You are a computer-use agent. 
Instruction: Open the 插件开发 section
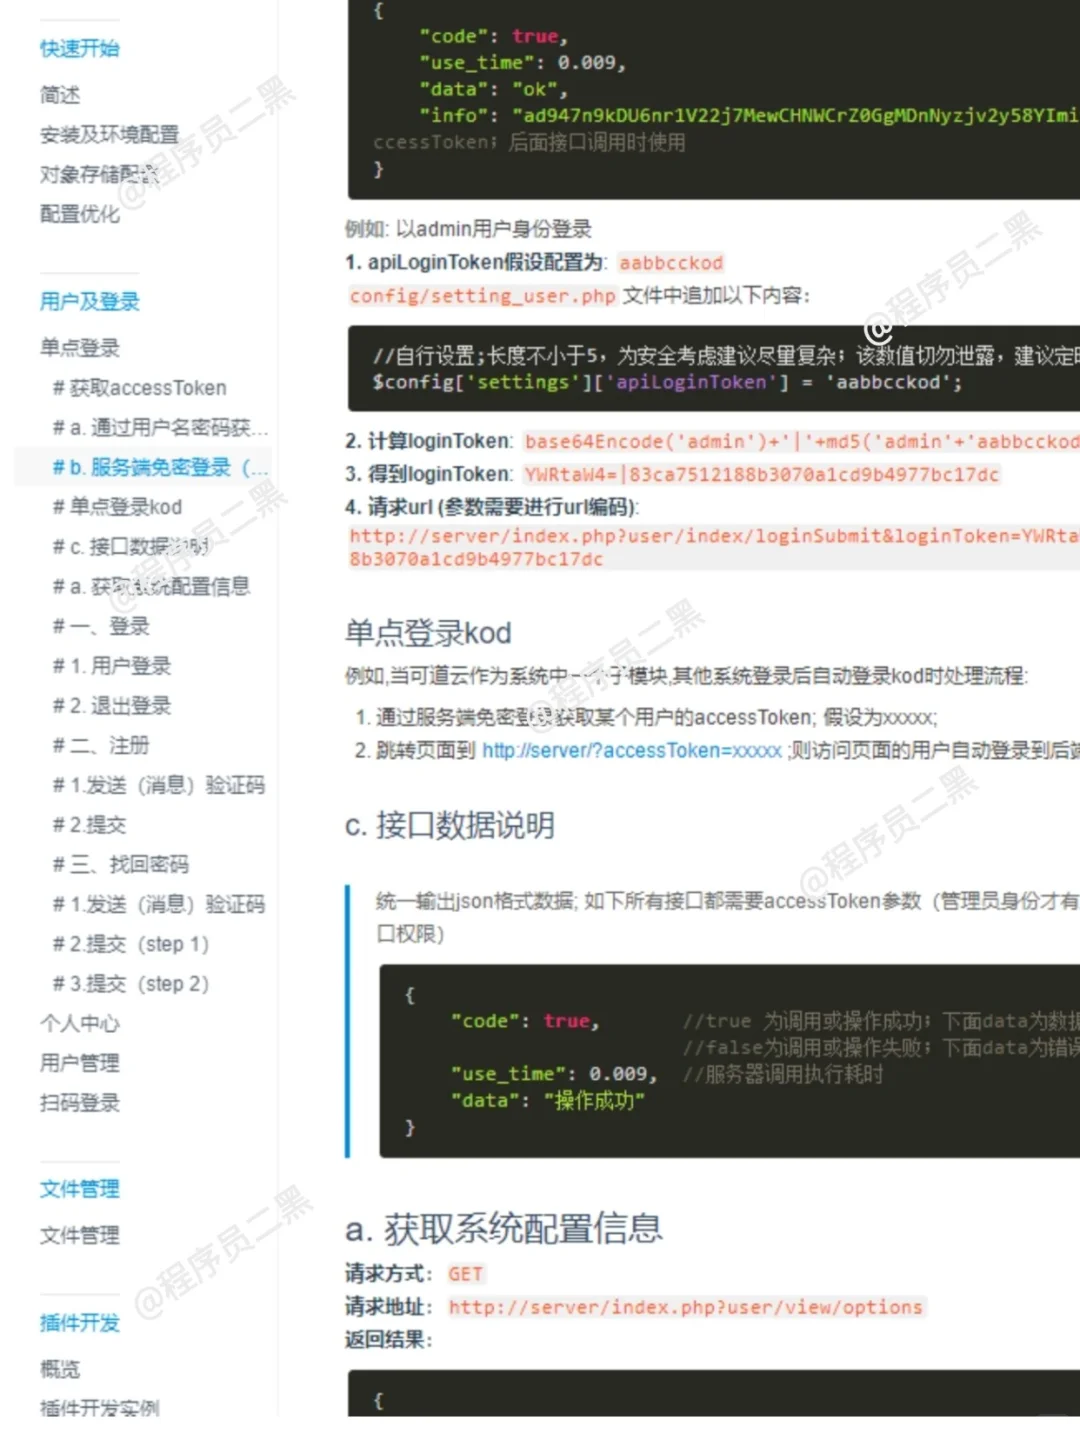click(79, 1323)
